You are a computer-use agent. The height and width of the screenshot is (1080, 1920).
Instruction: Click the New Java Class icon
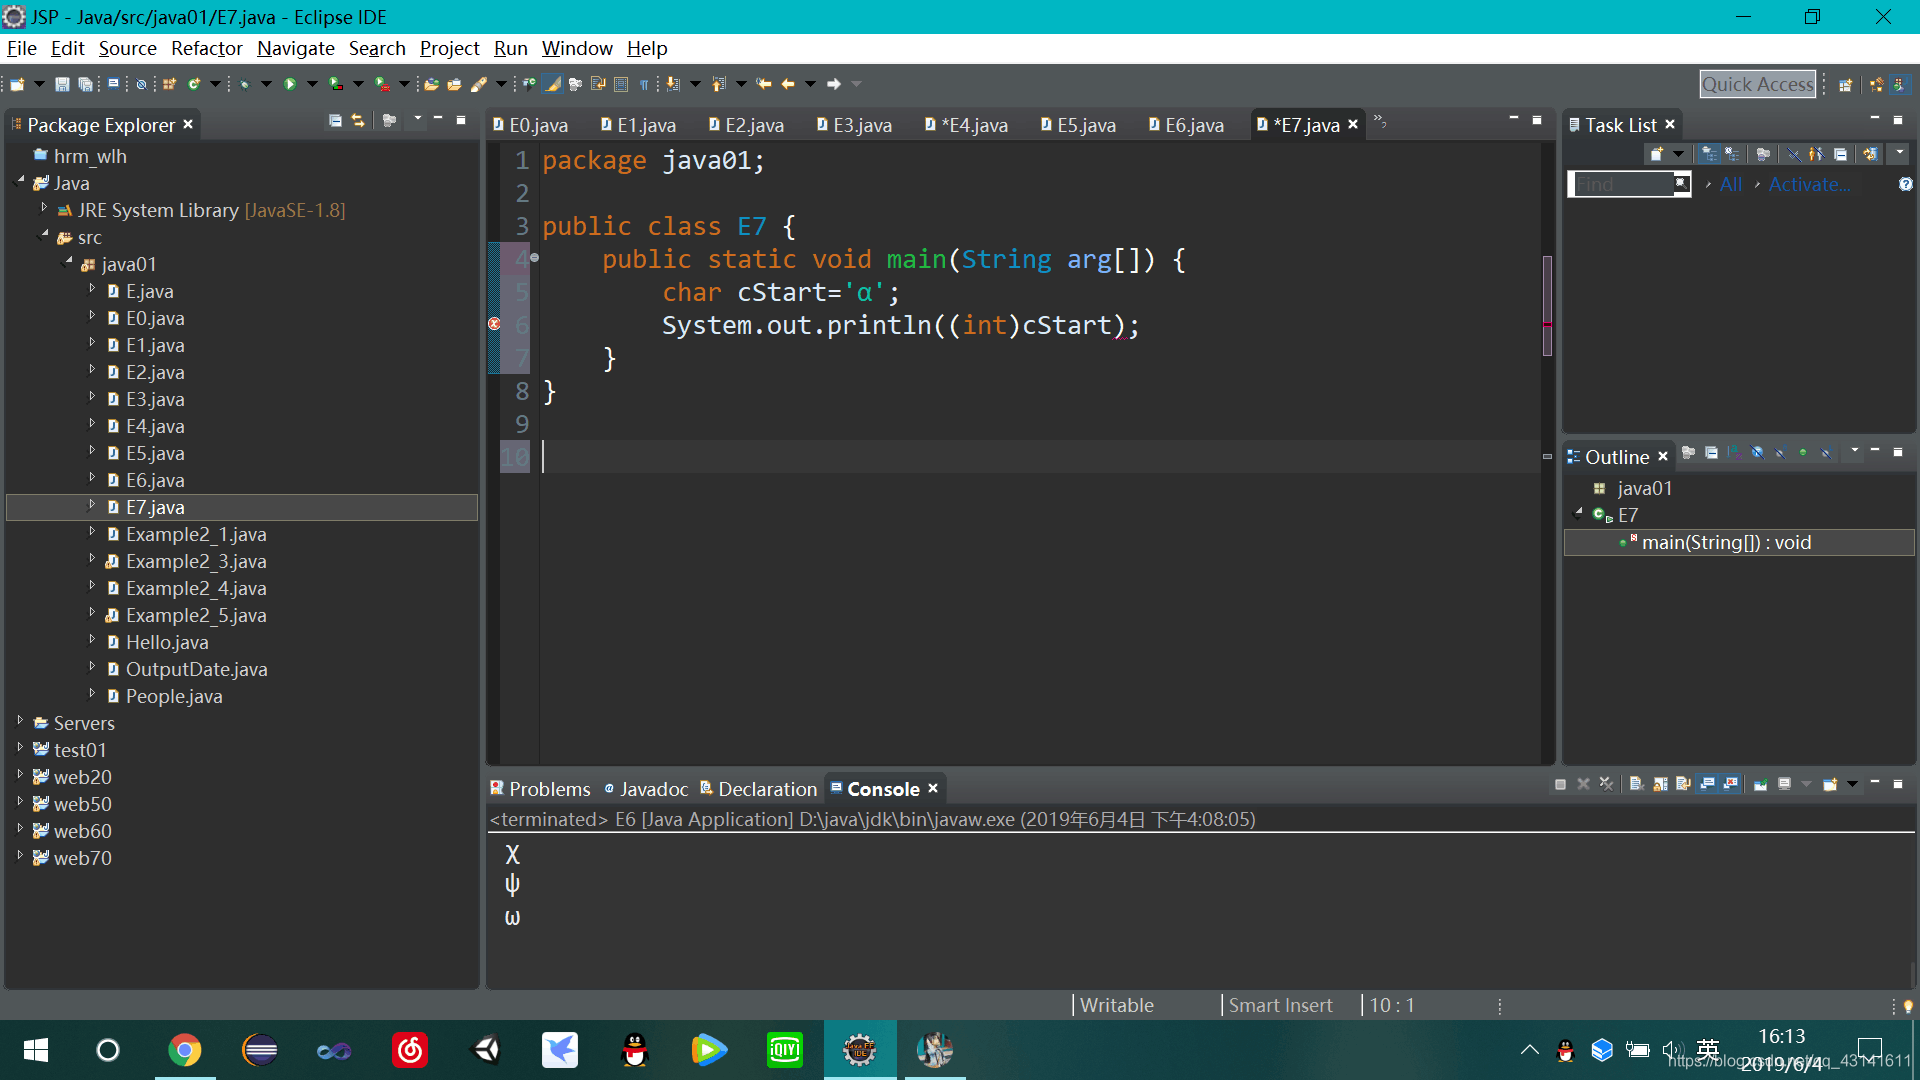pyautogui.click(x=194, y=84)
